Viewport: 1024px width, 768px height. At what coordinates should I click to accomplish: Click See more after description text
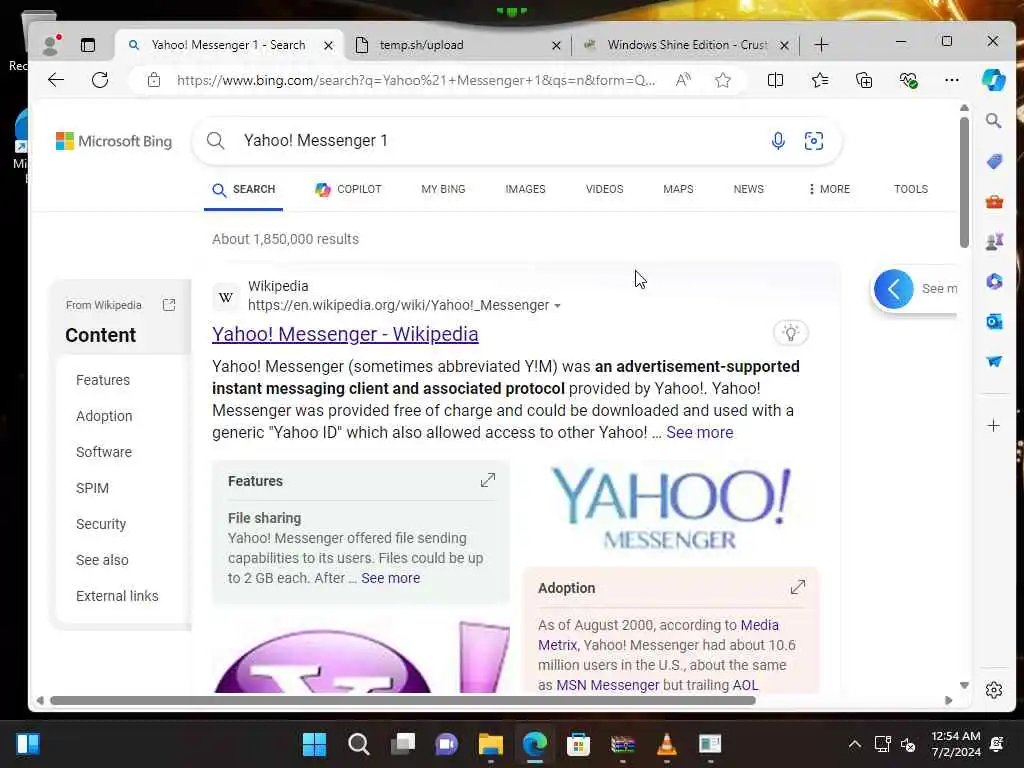[x=699, y=432]
